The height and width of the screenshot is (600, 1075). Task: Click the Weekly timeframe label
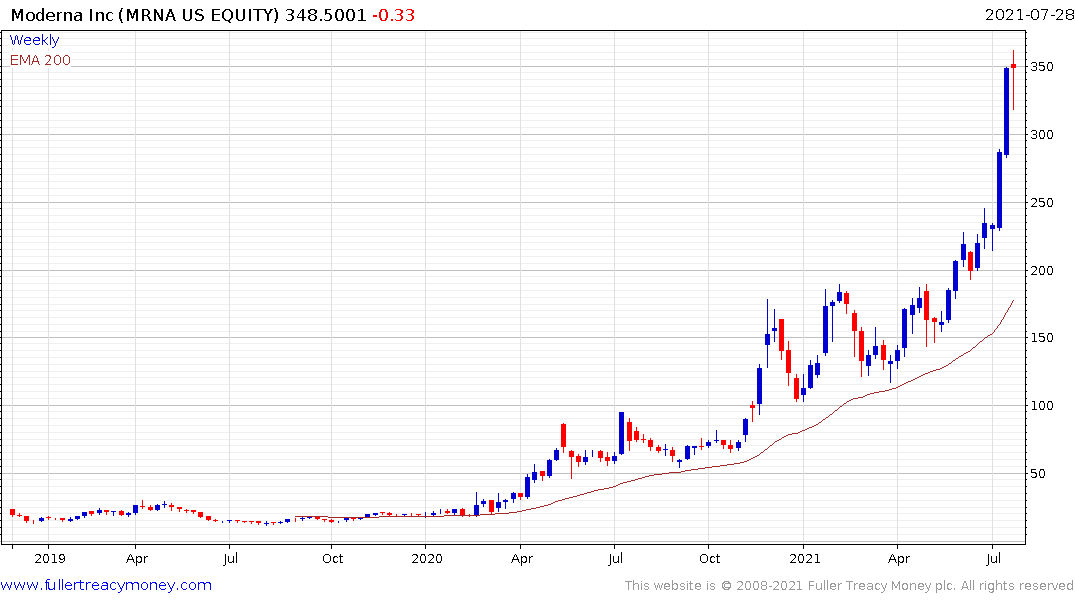point(34,40)
